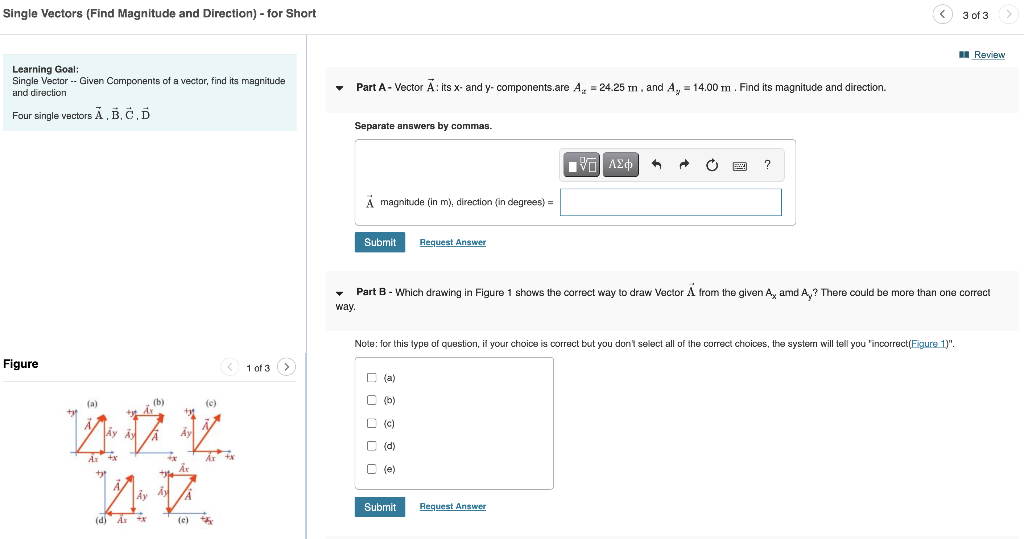
Task: Submit the Part B answer
Action: point(380,507)
